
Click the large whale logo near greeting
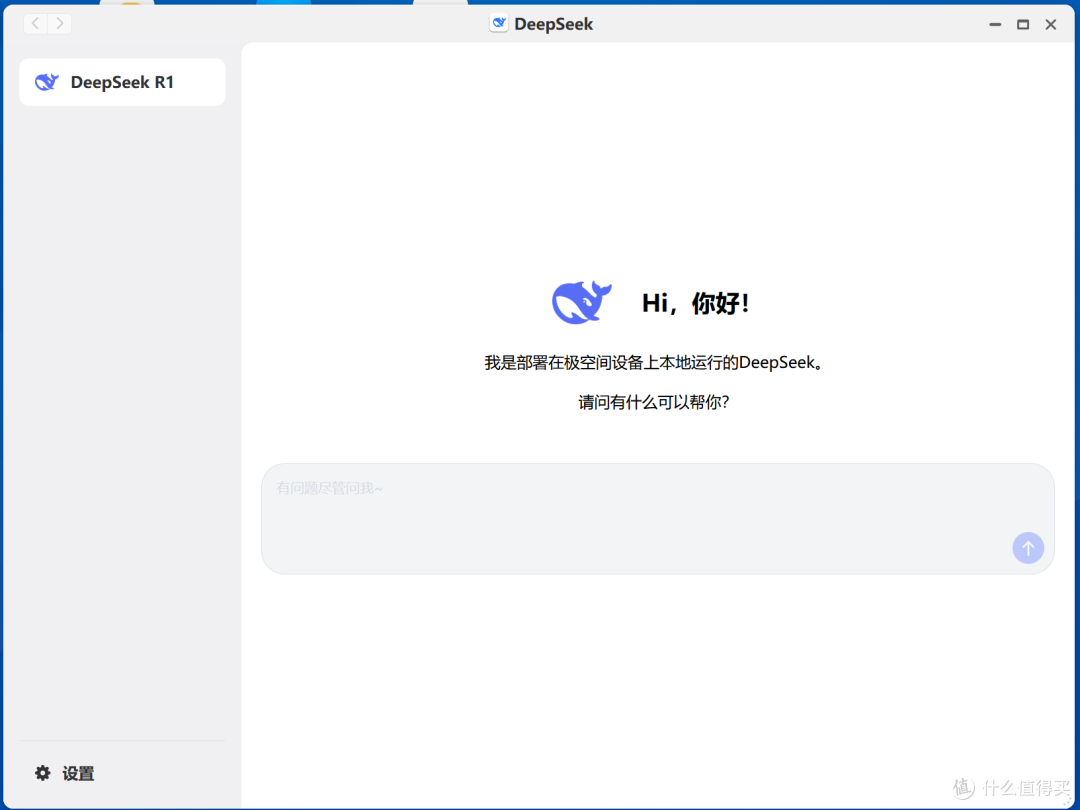tap(581, 302)
